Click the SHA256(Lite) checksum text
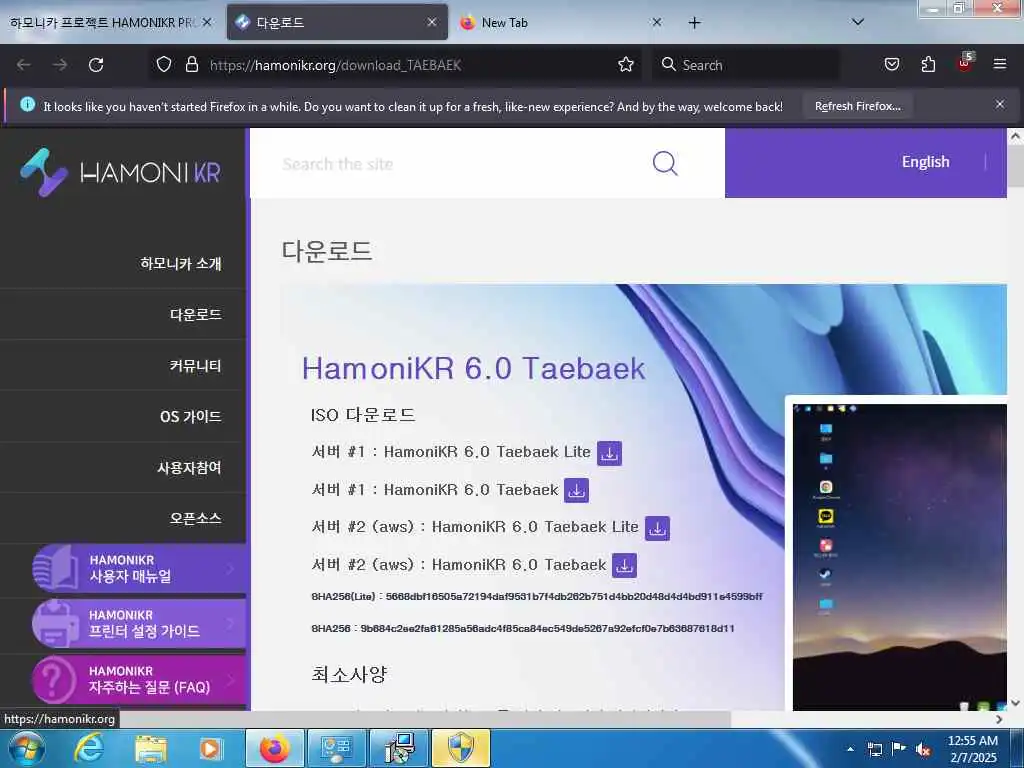 pos(537,596)
